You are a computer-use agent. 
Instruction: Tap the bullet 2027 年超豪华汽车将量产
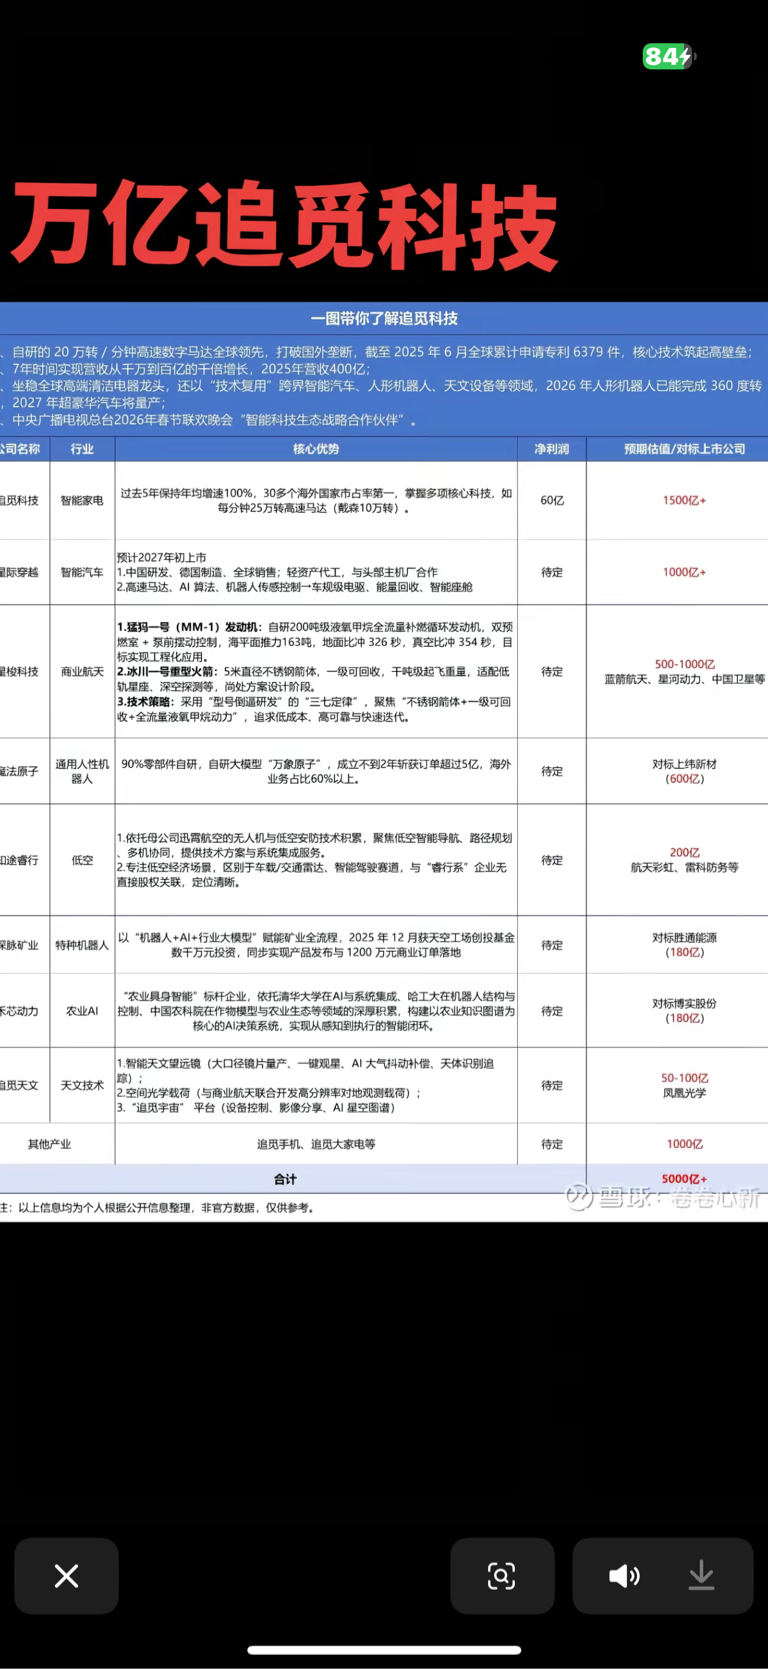[x=84, y=402]
